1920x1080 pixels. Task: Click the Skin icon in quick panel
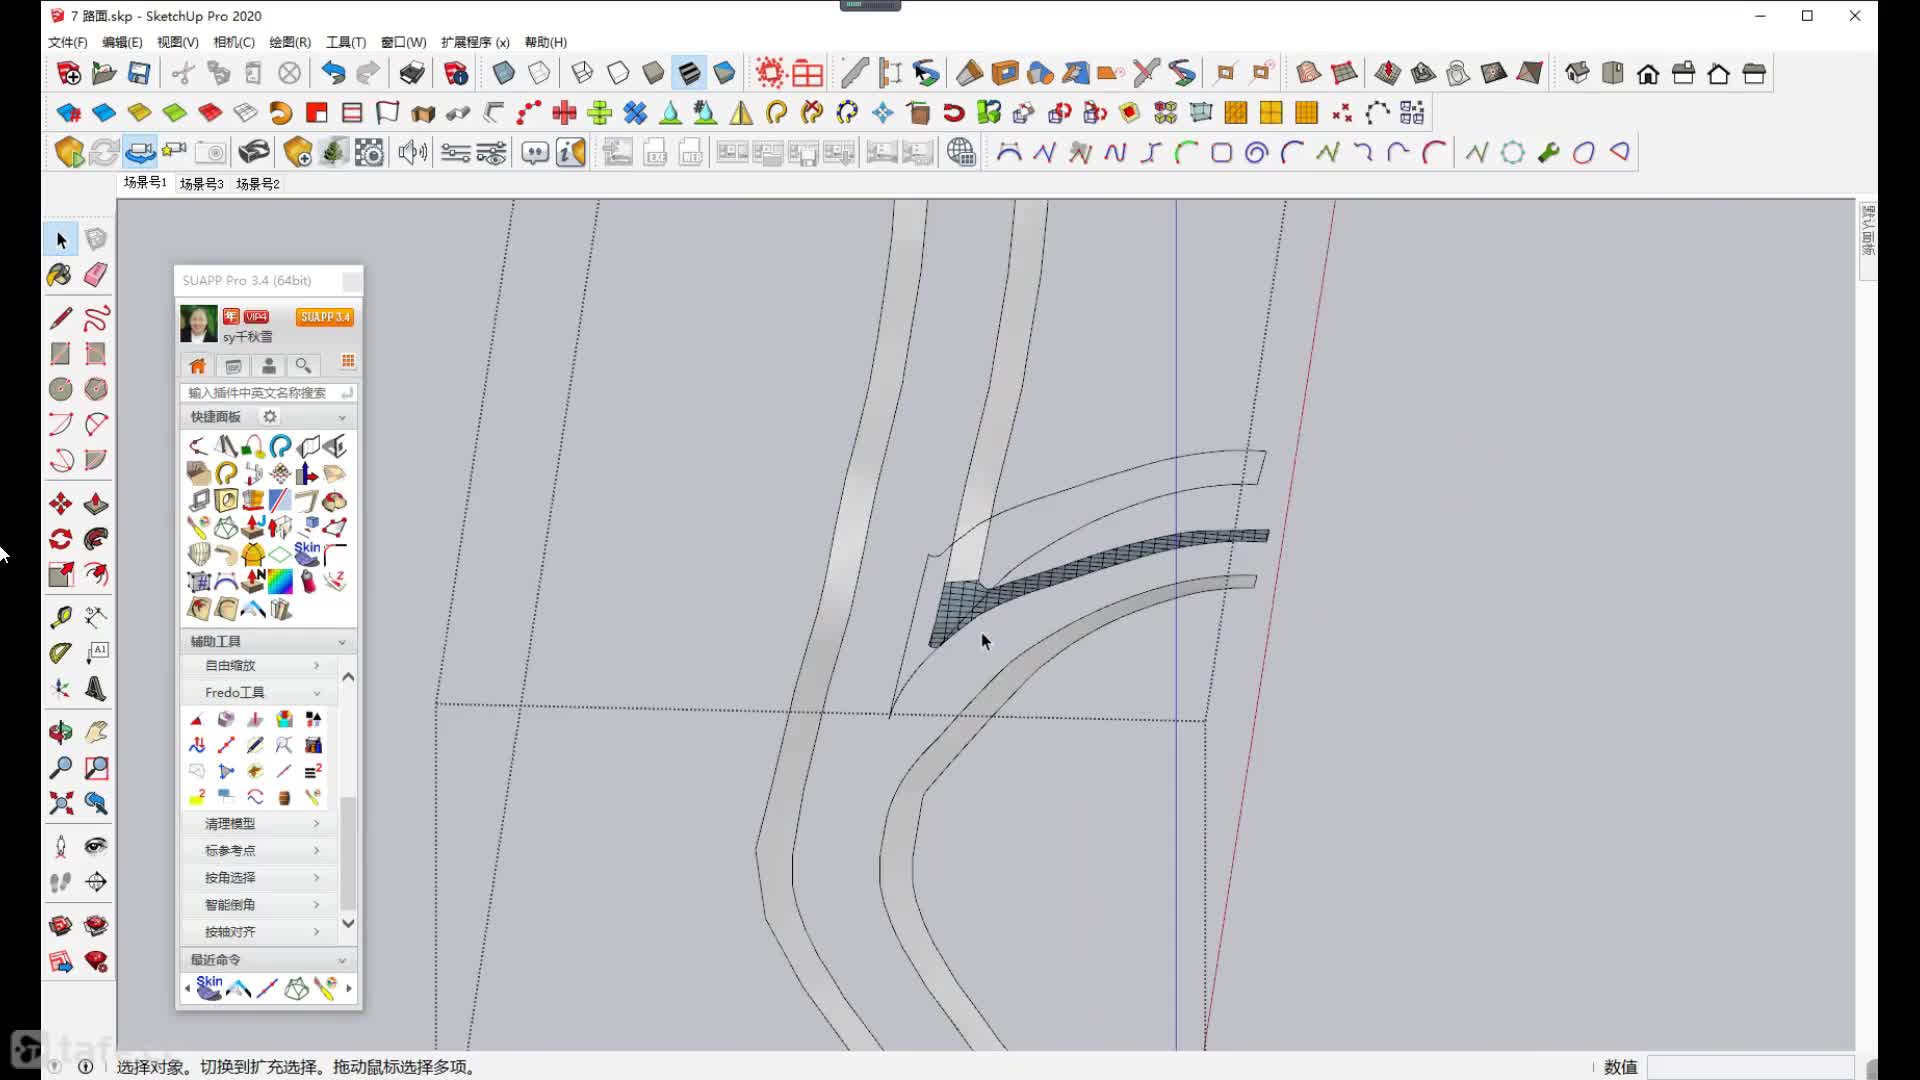307,553
